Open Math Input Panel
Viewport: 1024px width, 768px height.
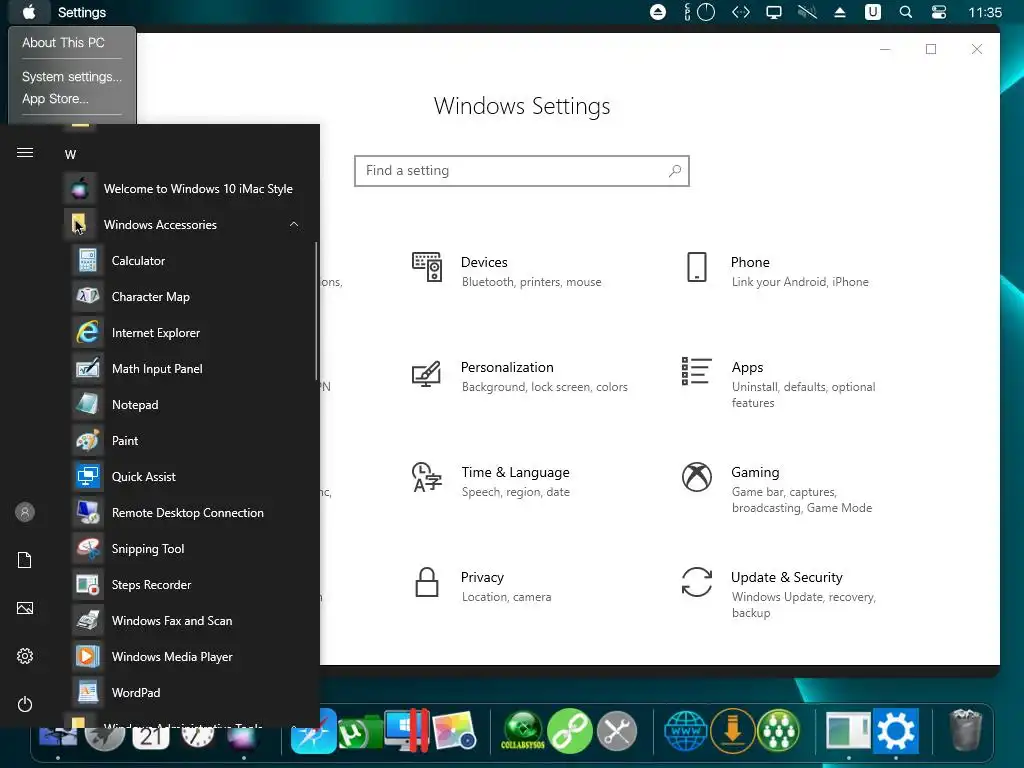point(189,368)
